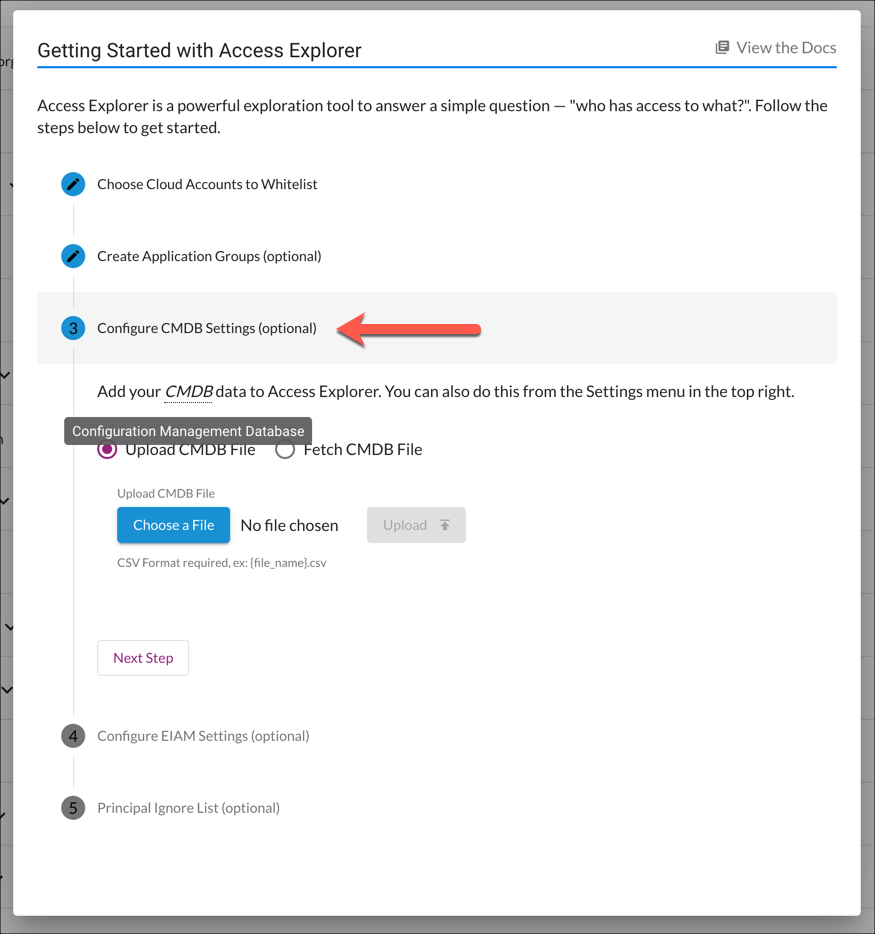Click the Next Step button
The image size is (875, 934).
pos(143,658)
